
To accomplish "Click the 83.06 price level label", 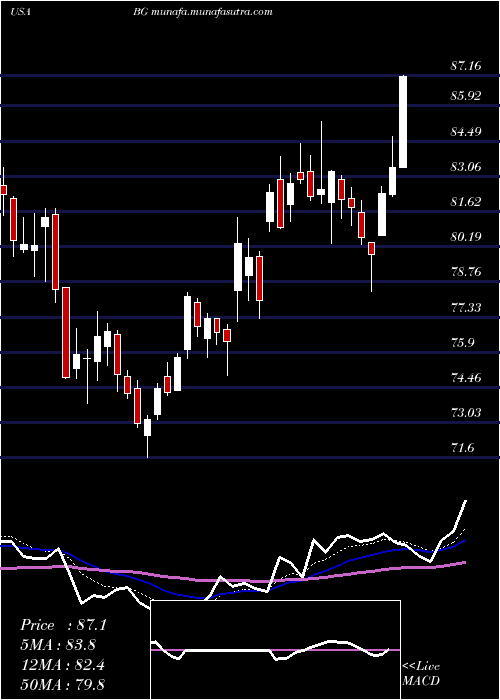I will coord(466,167).
